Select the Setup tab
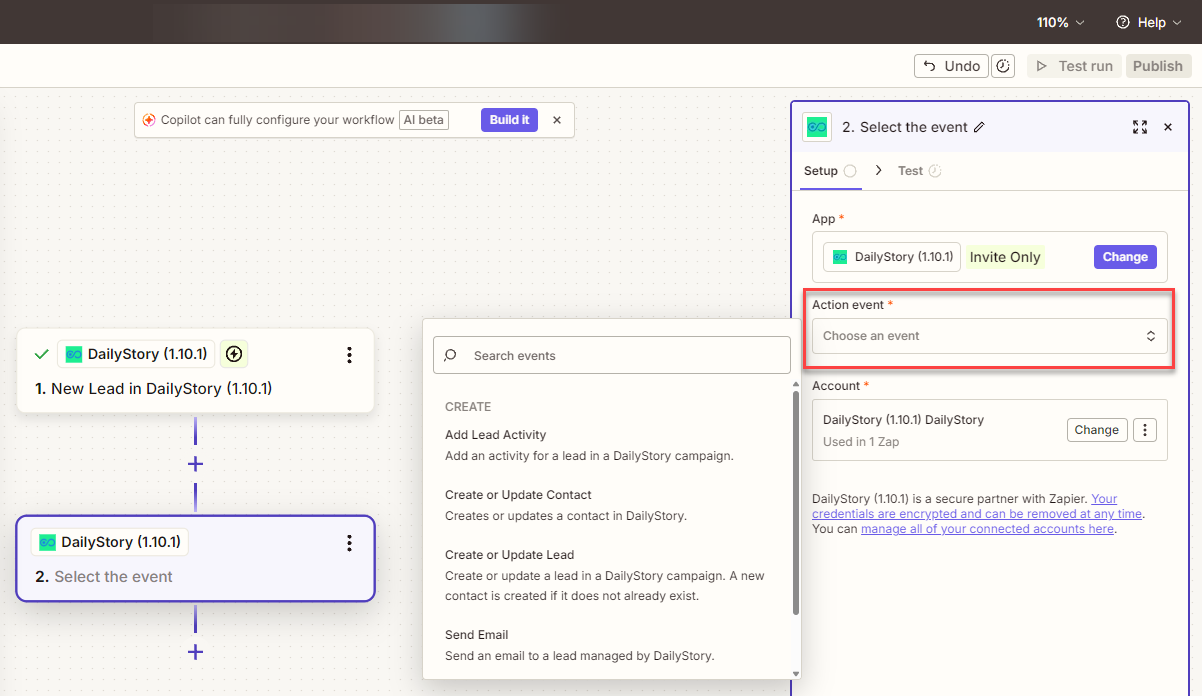The height and width of the screenshot is (696, 1202). tap(821, 171)
